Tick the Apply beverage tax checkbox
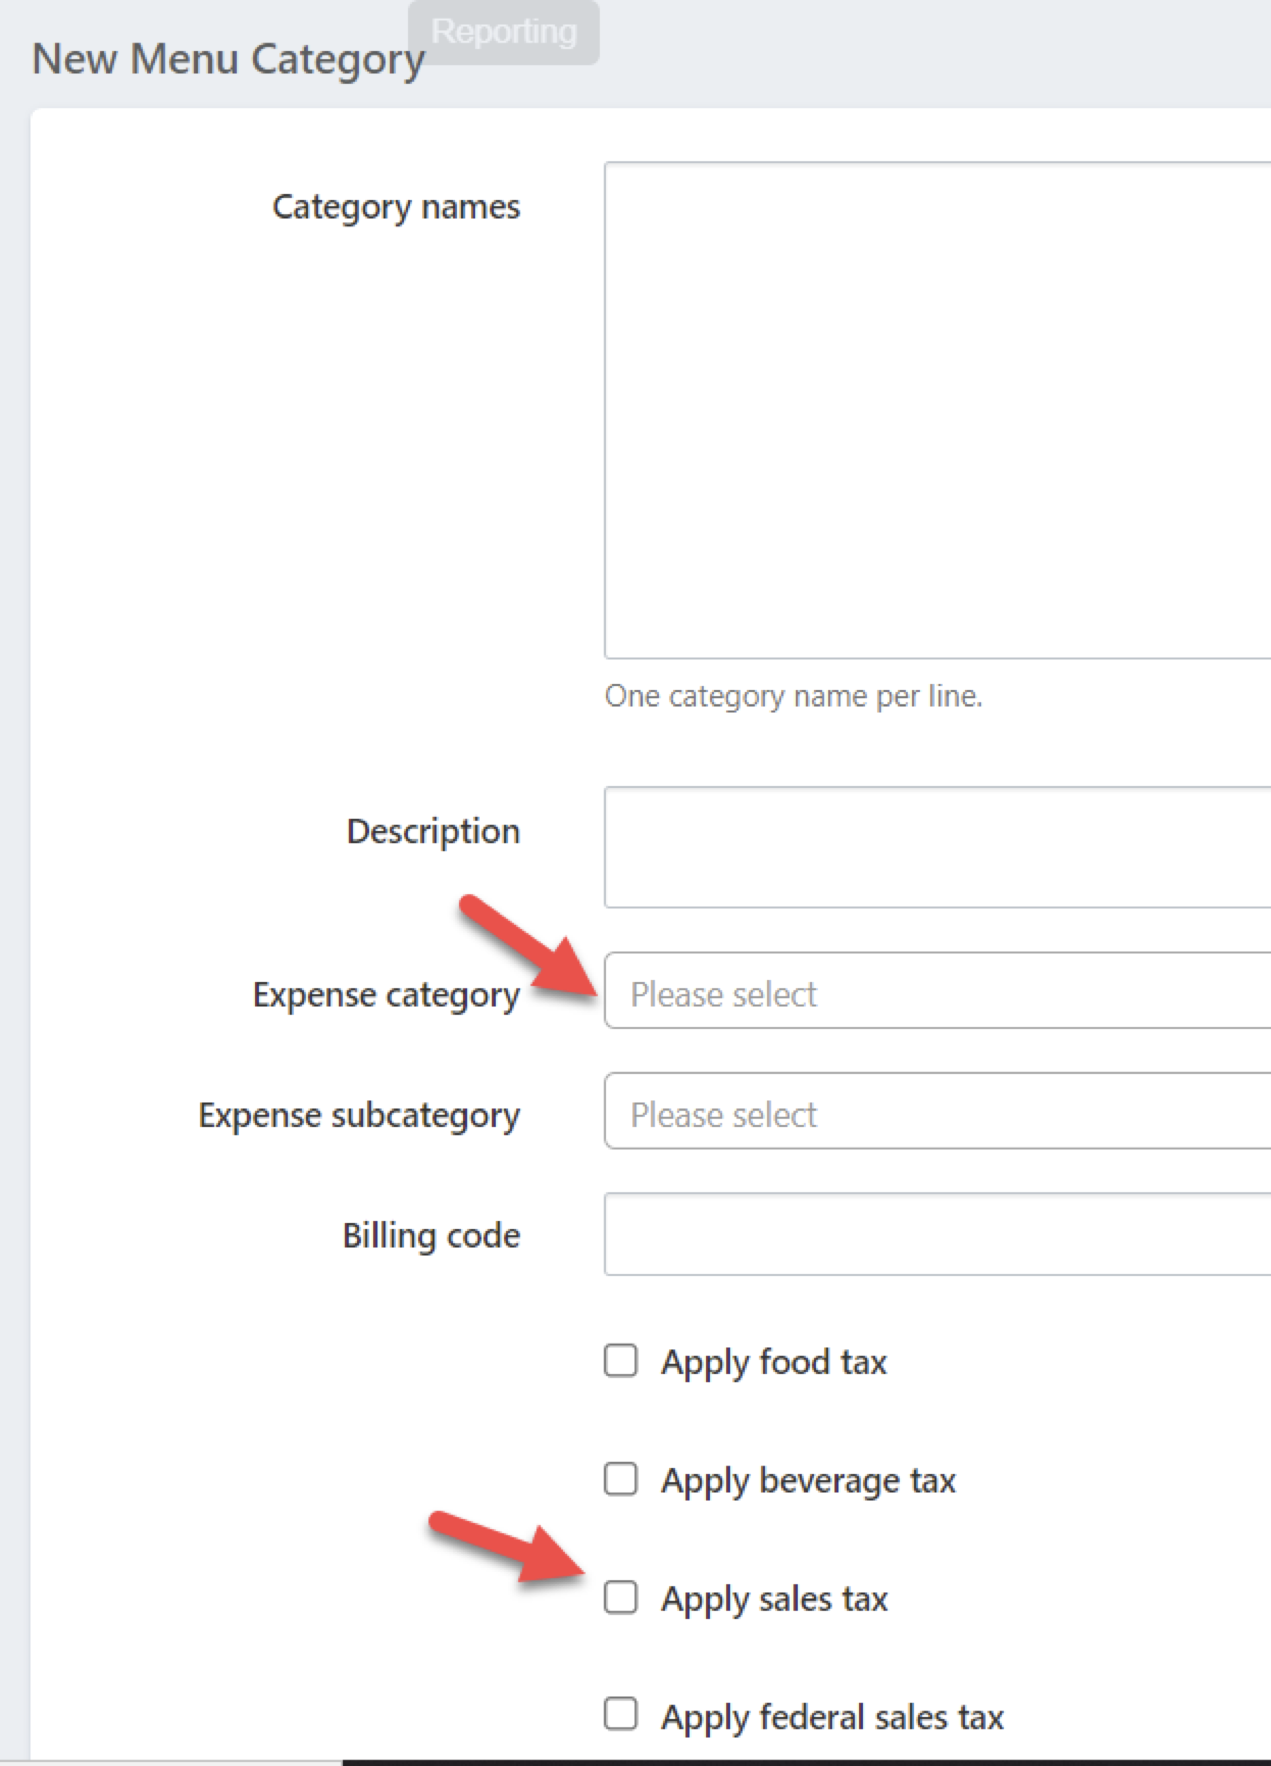Image resolution: width=1271 pixels, height=1766 pixels. click(x=621, y=1479)
